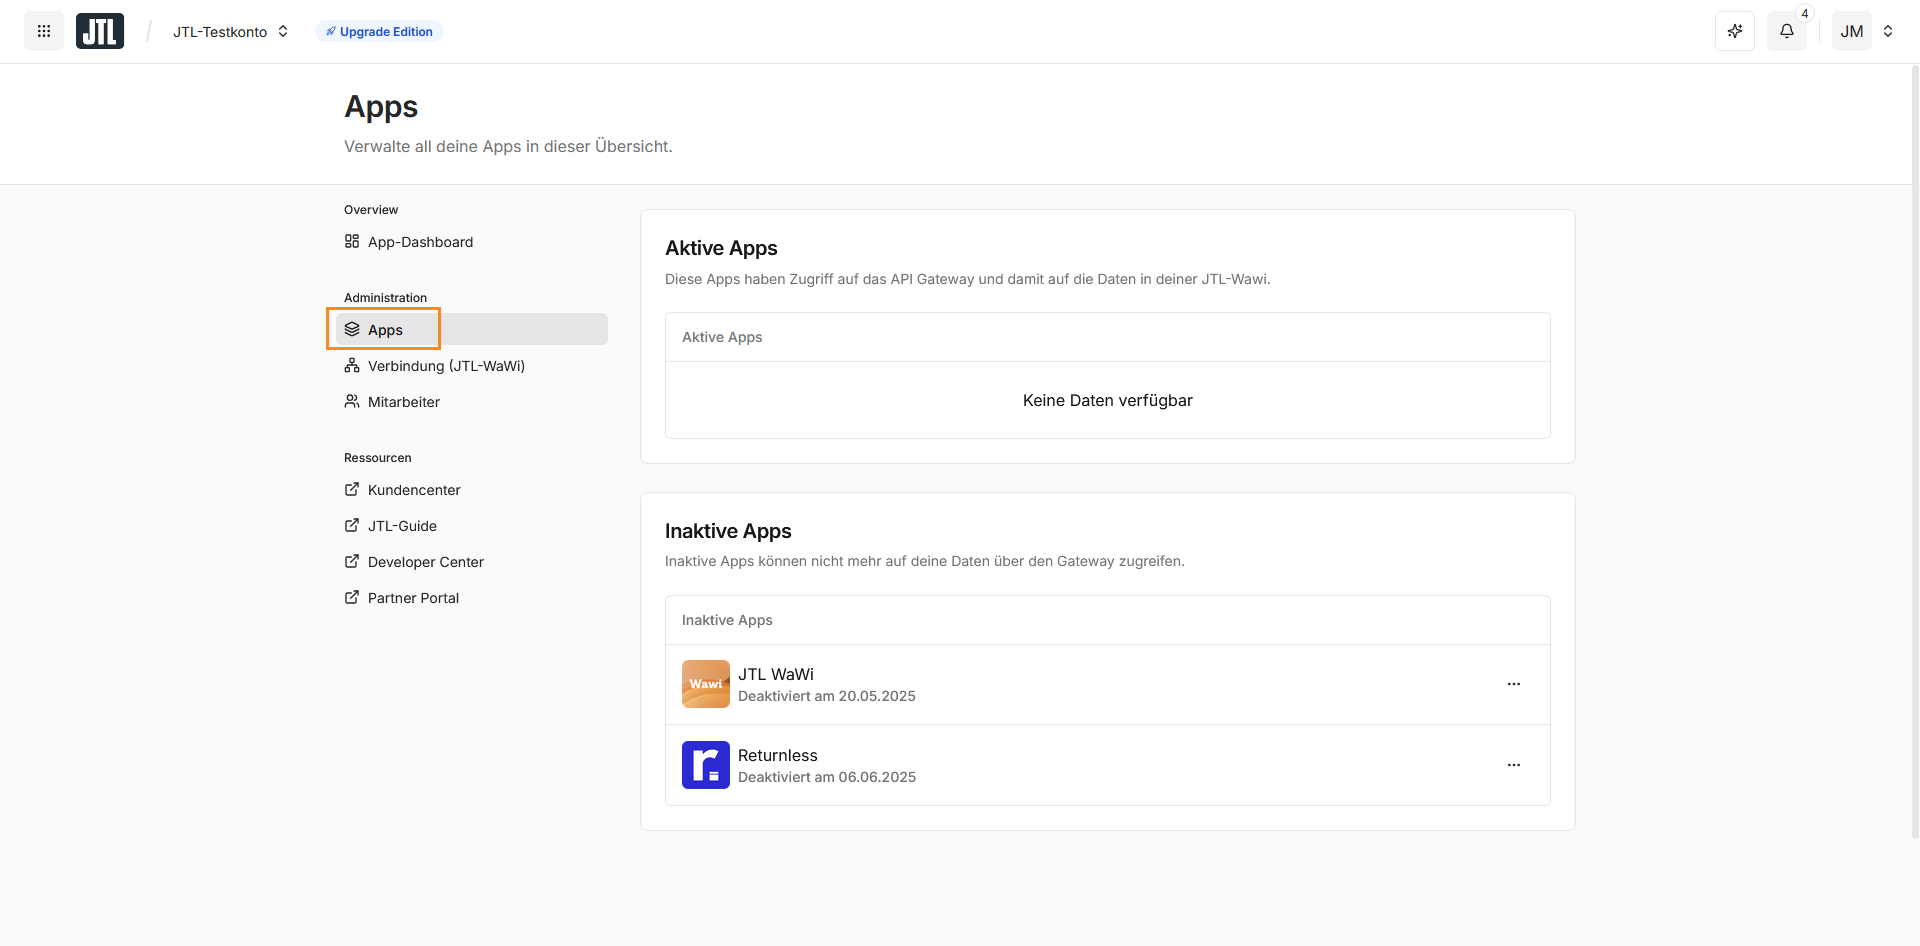Open the JTL WaWi more options menu
Viewport: 1920px width, 946px height.
pos(1514,684)
